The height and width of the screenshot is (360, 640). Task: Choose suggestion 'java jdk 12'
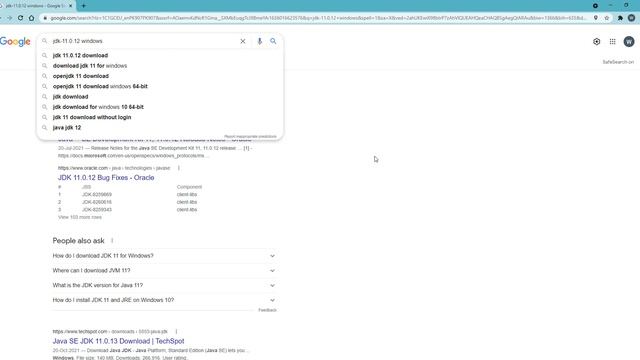point(67,127)
